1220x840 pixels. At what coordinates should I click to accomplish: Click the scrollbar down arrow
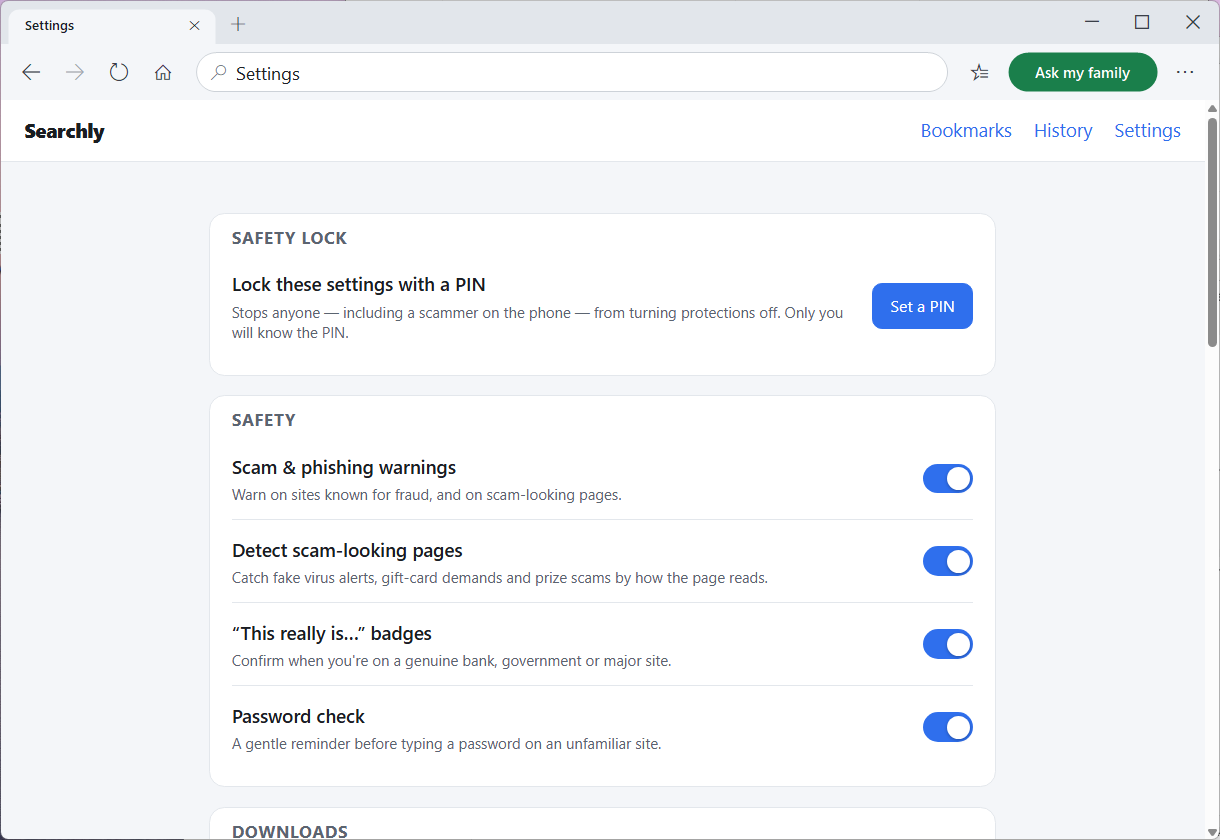pos(1212,831)
